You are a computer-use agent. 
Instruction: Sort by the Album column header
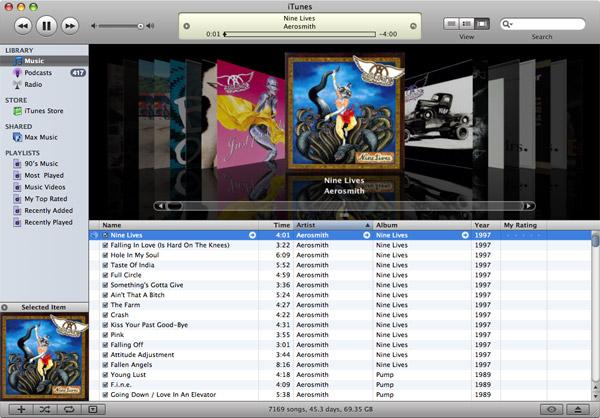(x=422, y=225)
